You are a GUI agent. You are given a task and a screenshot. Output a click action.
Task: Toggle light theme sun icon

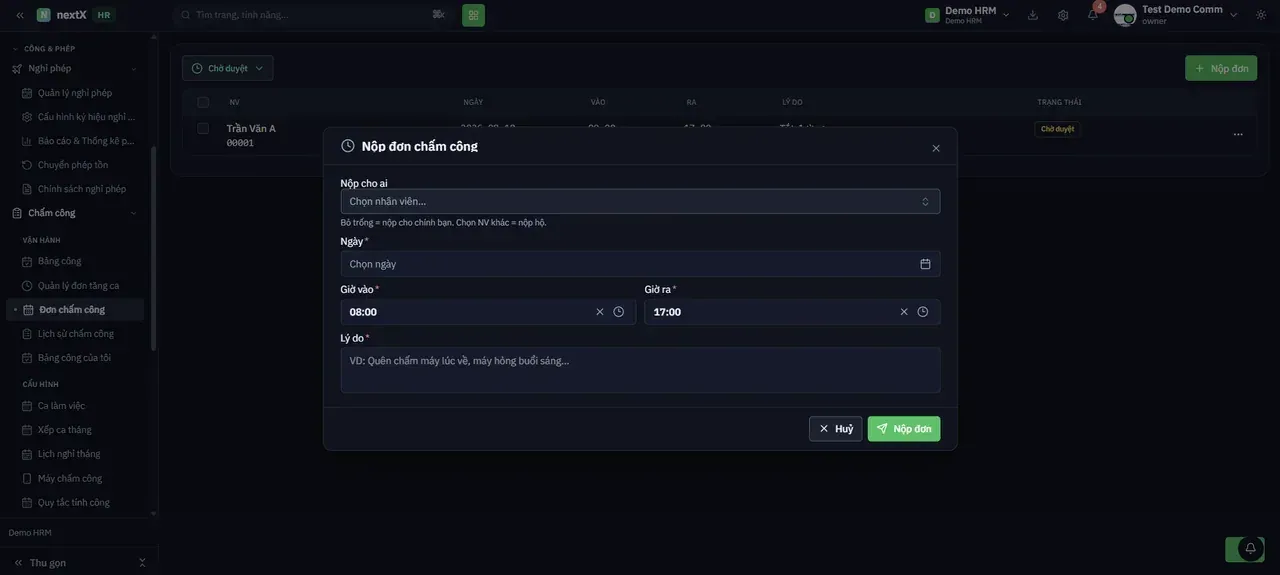(1261, 15)
